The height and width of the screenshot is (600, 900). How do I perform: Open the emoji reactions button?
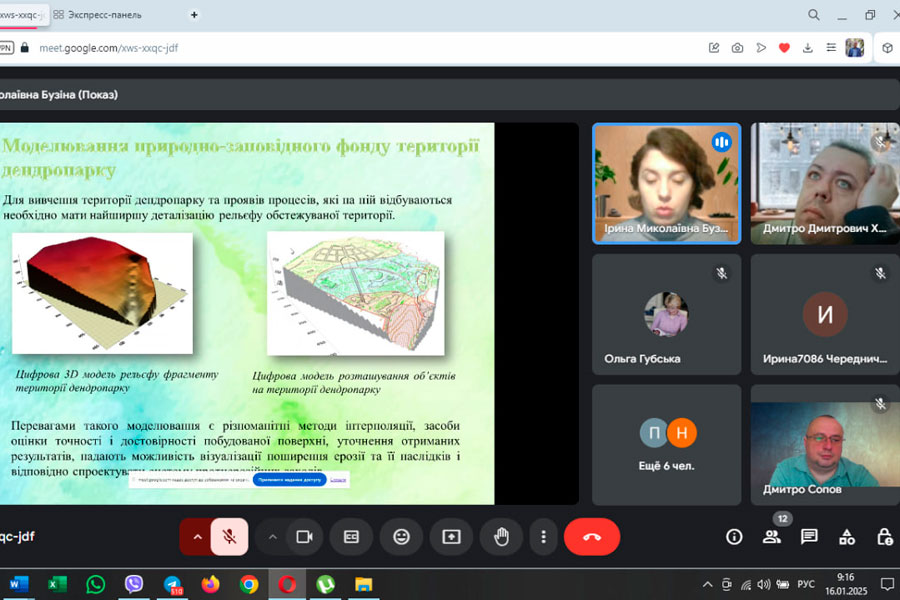[x=401, y=537]
